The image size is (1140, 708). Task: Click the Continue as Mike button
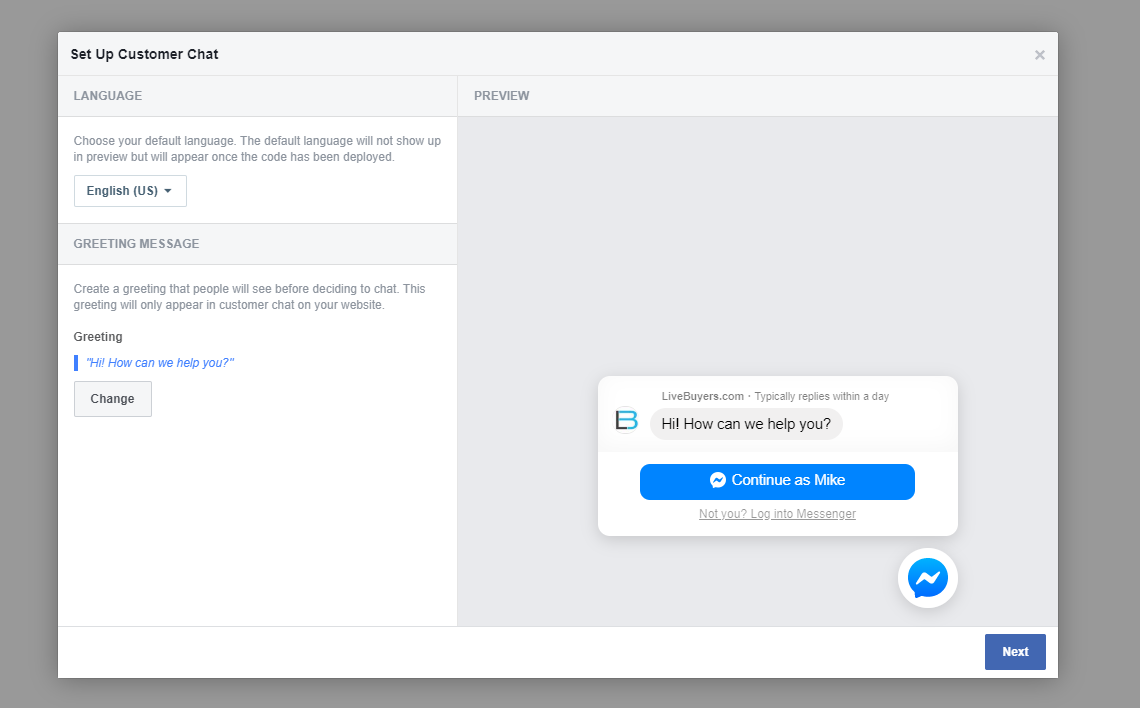click(777, 481)
